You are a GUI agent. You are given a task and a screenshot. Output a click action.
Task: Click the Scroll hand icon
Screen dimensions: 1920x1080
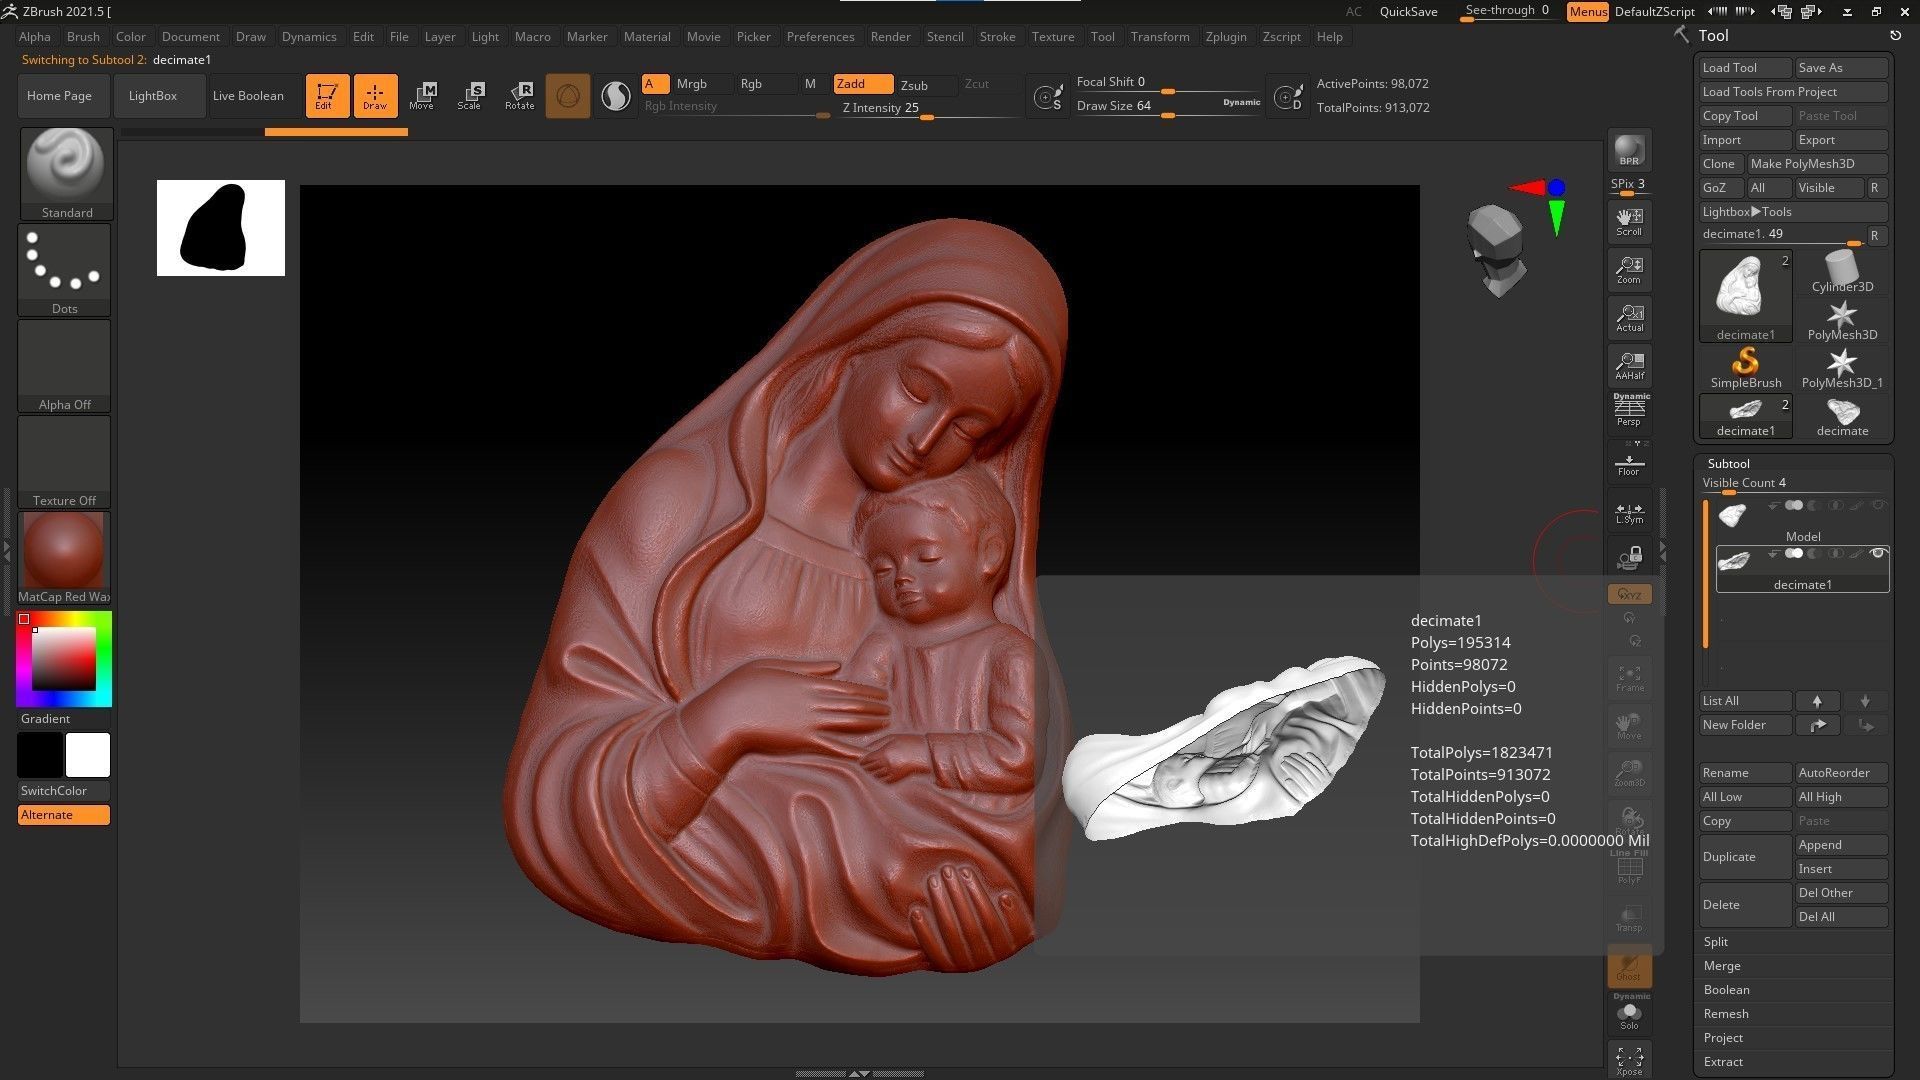point(1629,221)
